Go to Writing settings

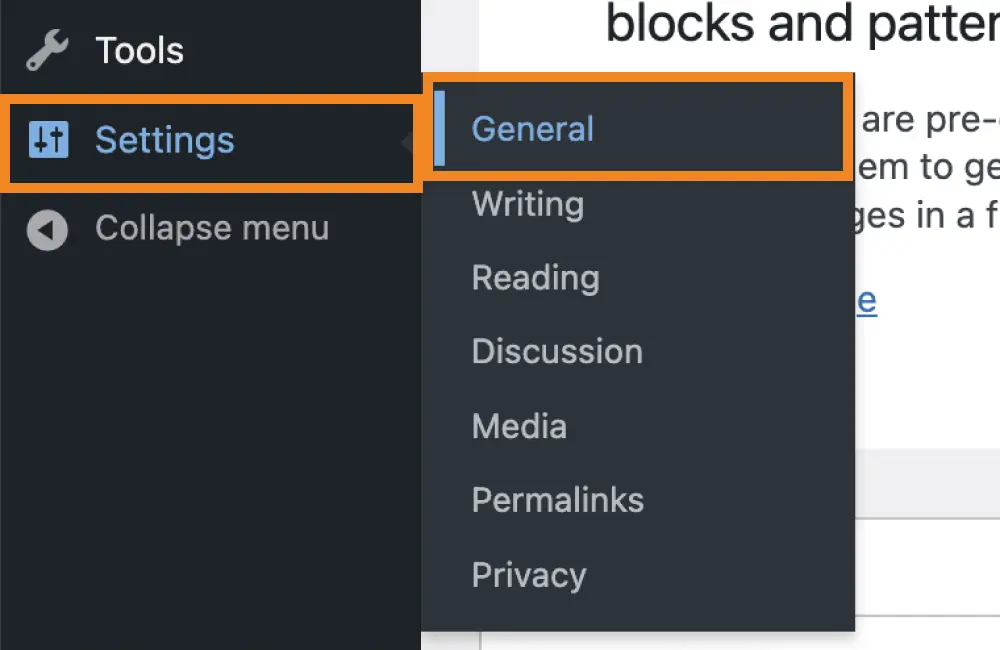tap(527, 204)
